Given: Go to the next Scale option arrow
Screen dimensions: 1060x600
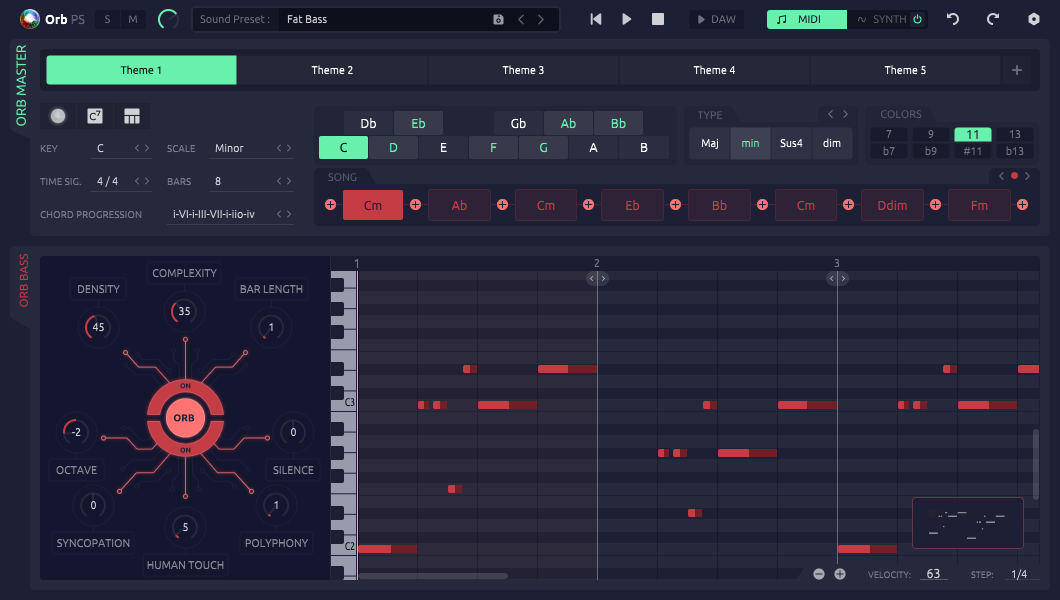Looking at the screenshot, I should pyautogui.click(x=289, y=148).
